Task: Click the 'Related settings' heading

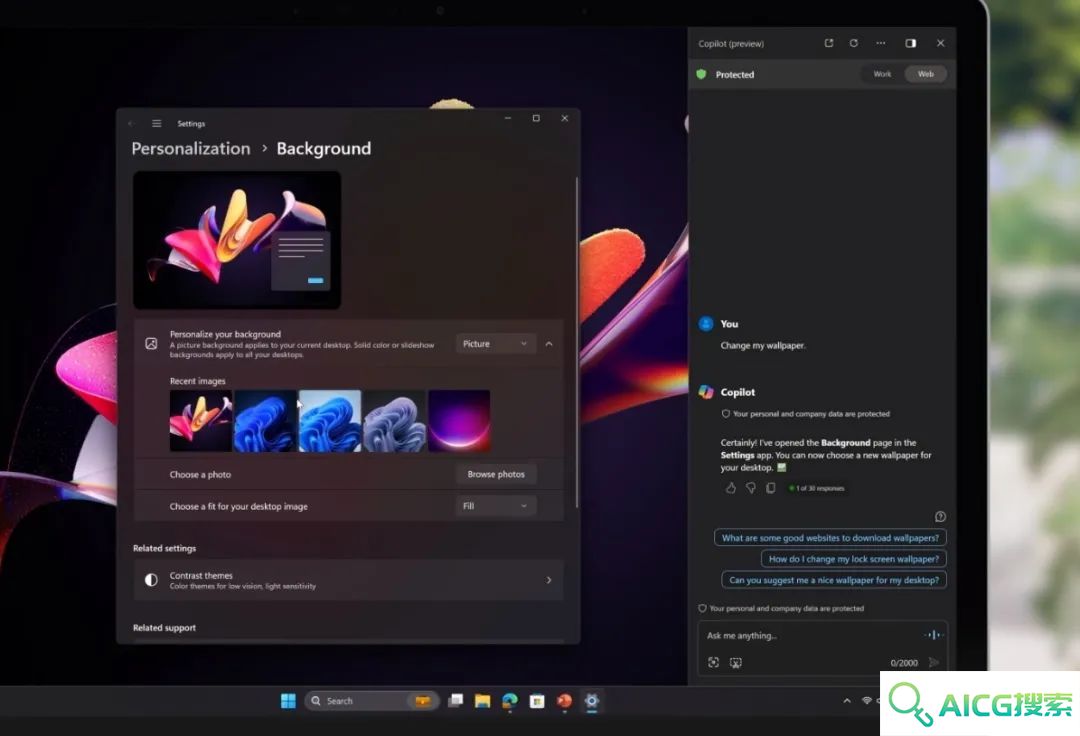Action: tap(165, 548)
